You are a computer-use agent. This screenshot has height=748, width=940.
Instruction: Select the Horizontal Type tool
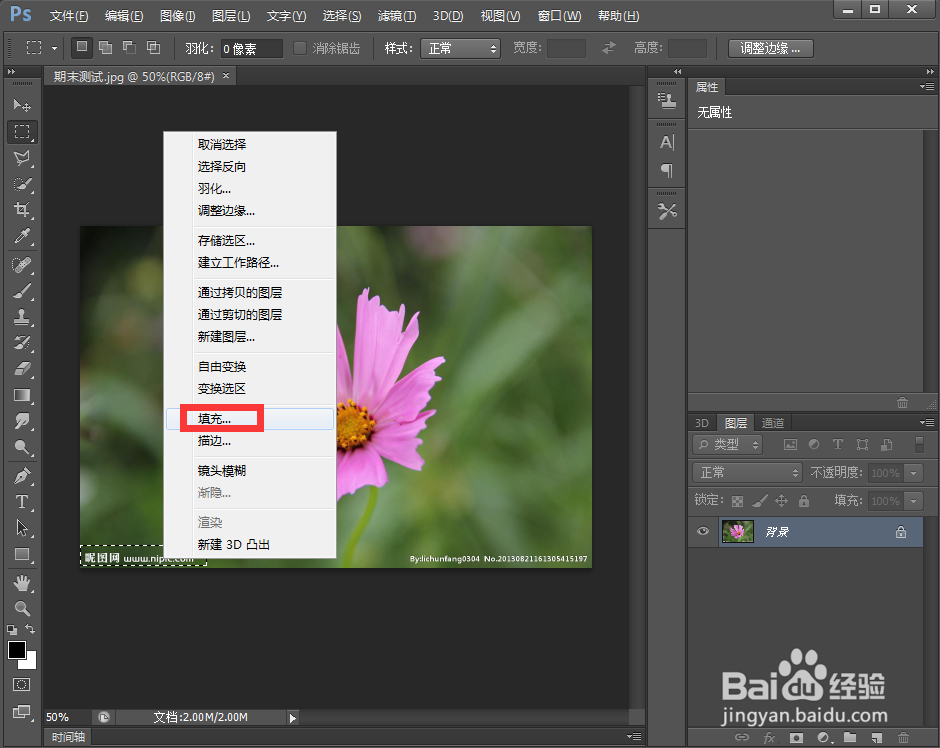[23, 502]
